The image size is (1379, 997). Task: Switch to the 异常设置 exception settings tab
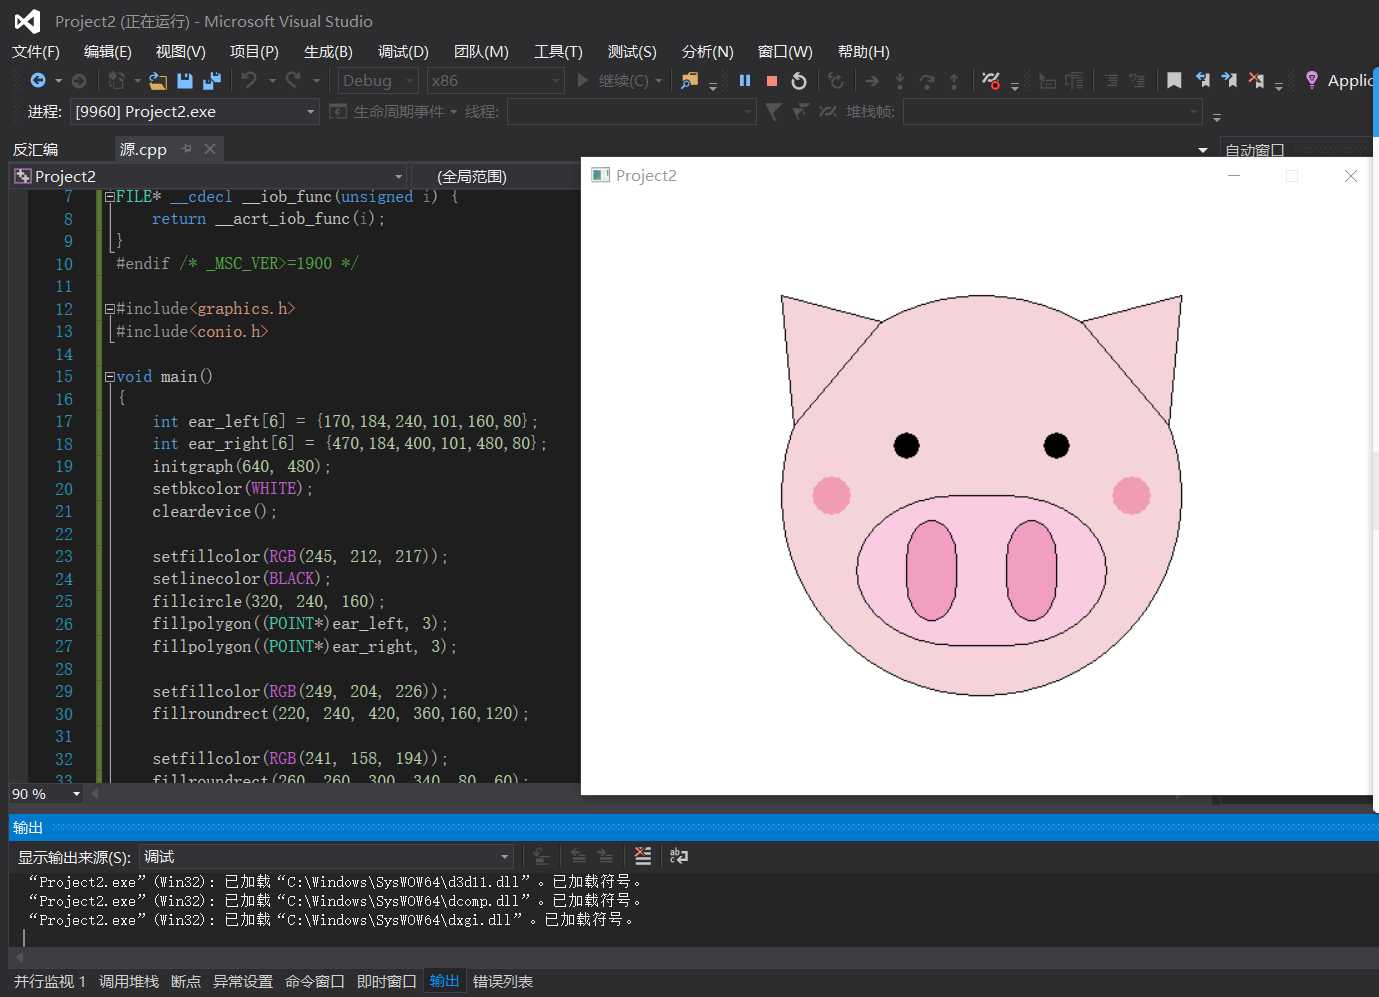(x=243, y=981)
